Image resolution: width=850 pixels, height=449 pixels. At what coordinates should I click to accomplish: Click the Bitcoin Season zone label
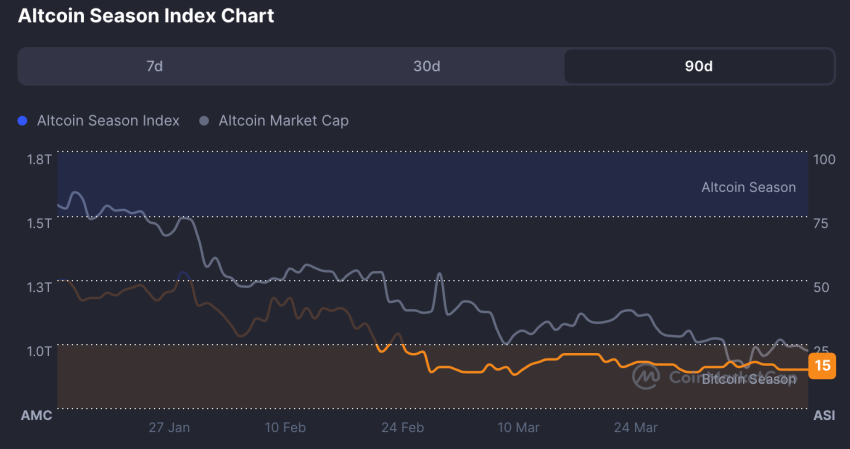pos(748,380)
